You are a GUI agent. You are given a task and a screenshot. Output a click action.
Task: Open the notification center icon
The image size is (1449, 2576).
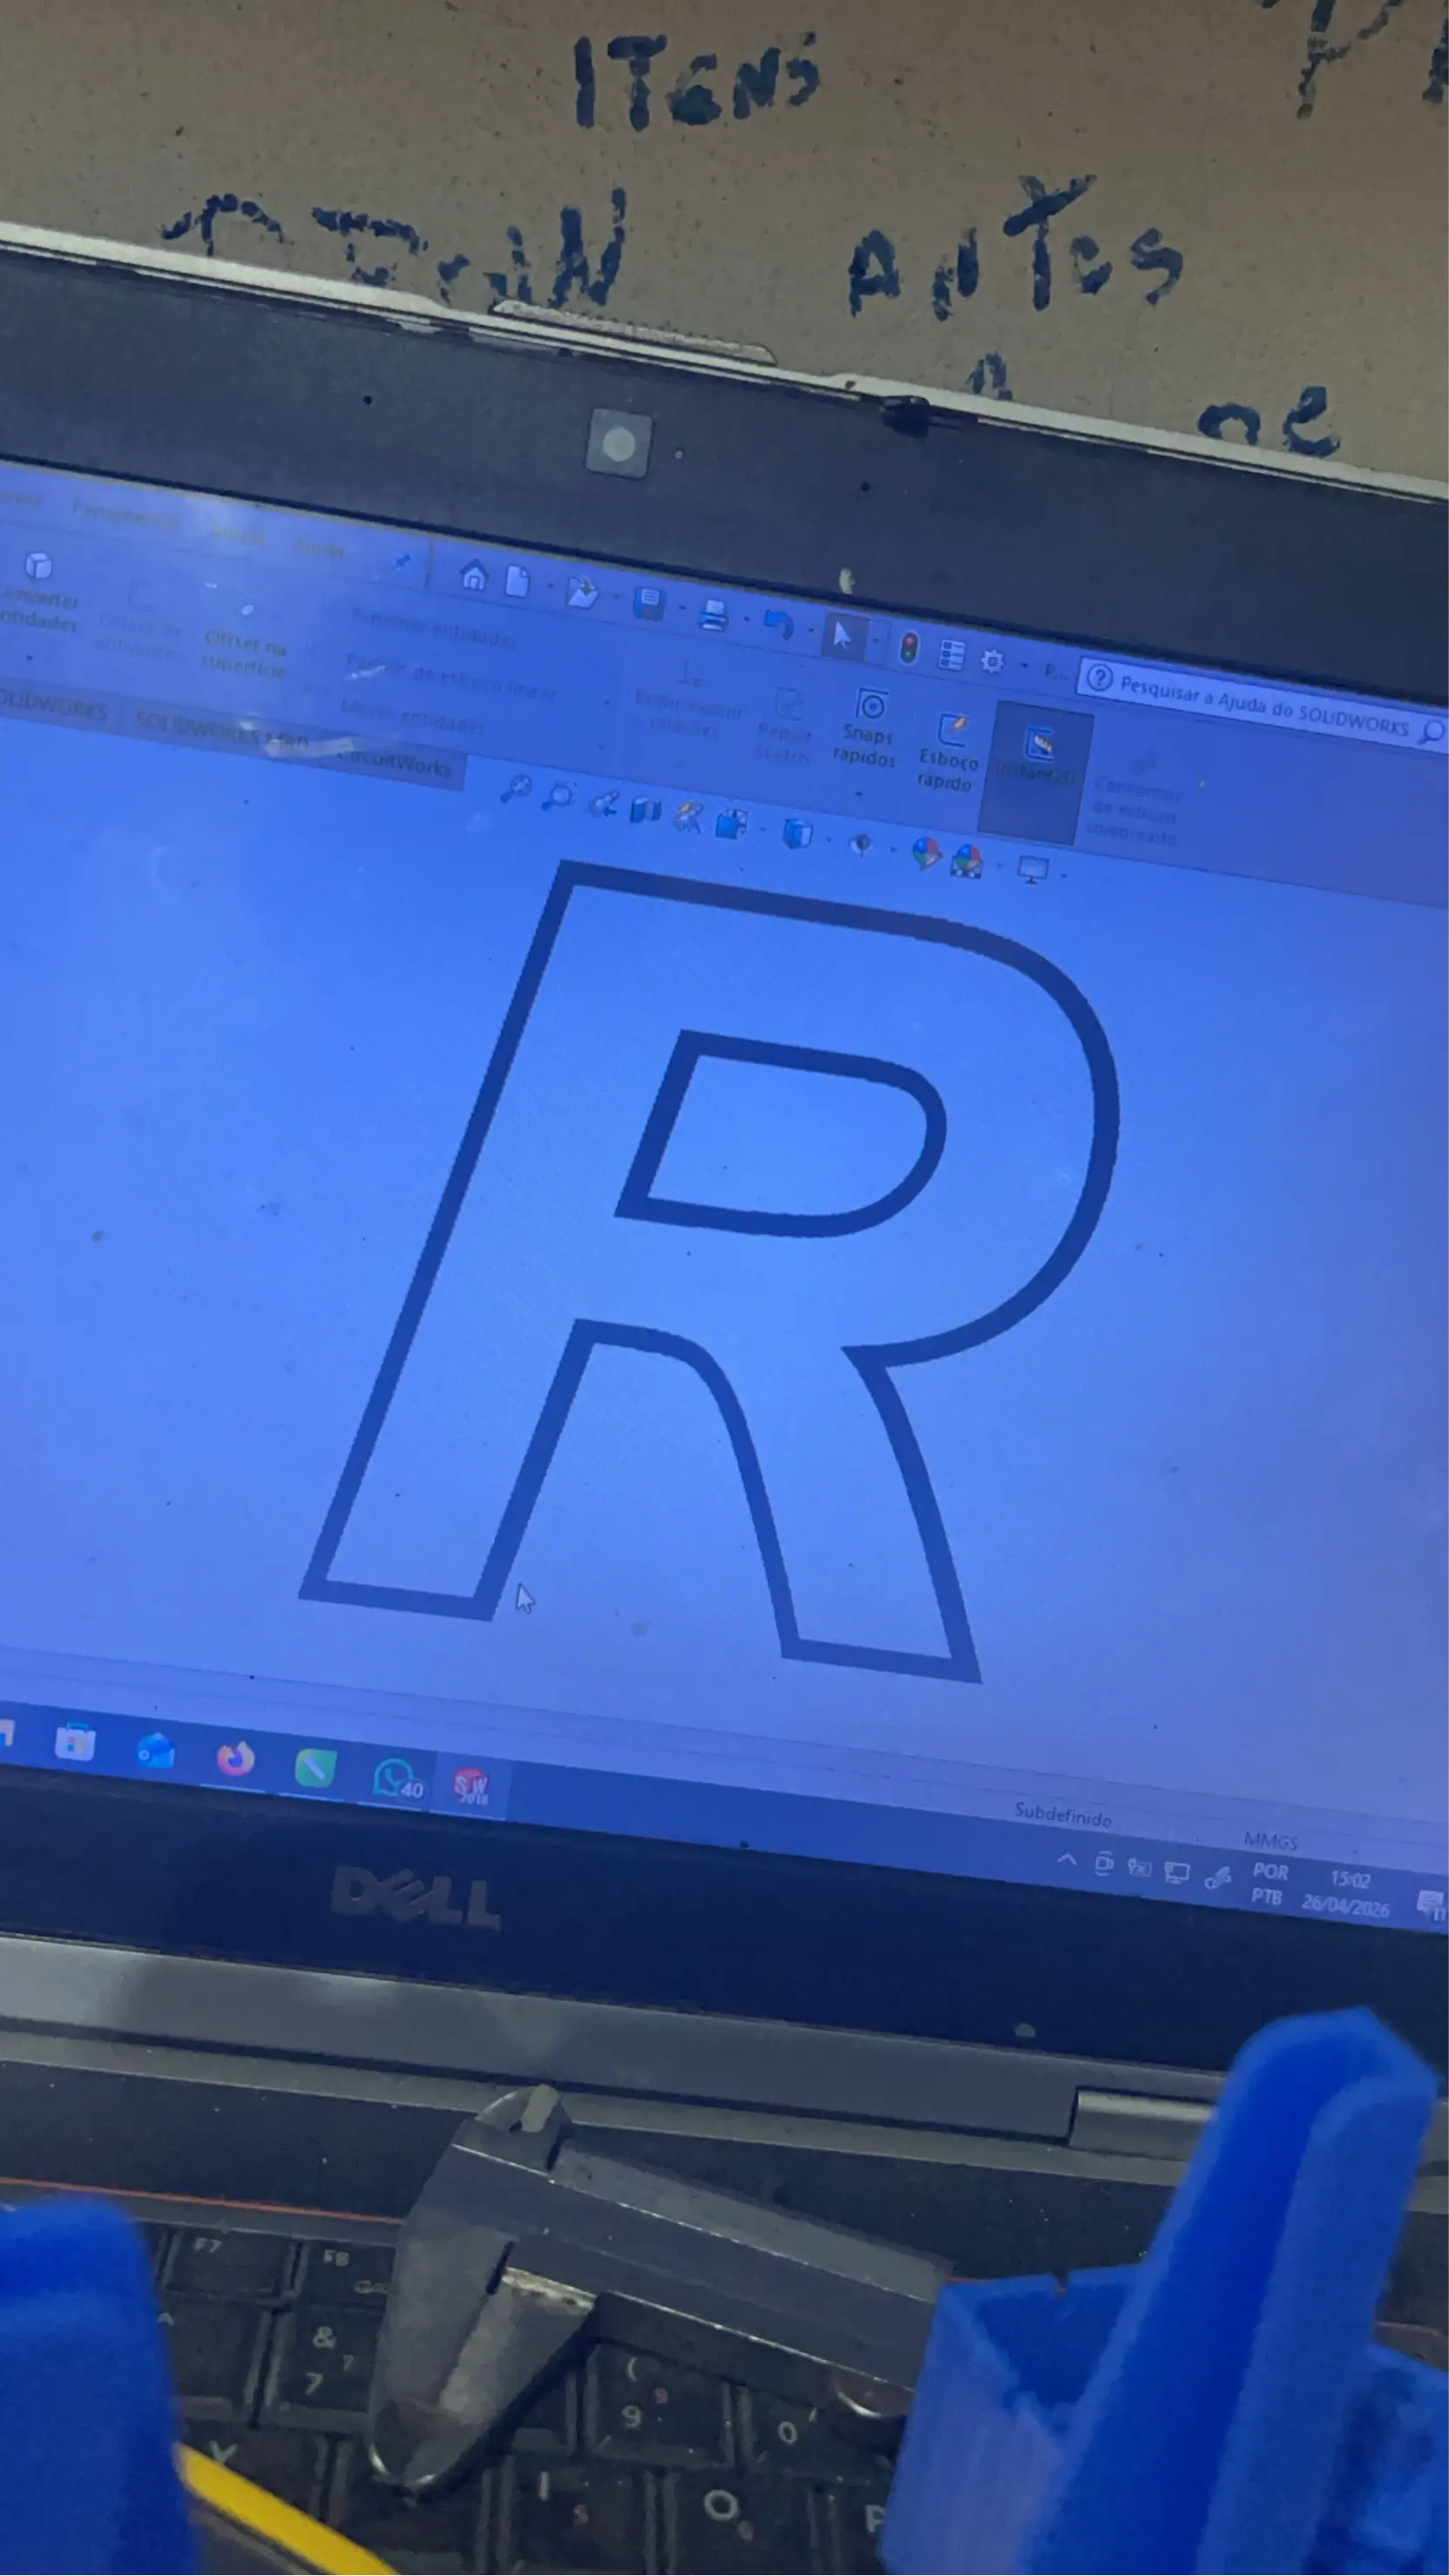tap(1432, 1904)
